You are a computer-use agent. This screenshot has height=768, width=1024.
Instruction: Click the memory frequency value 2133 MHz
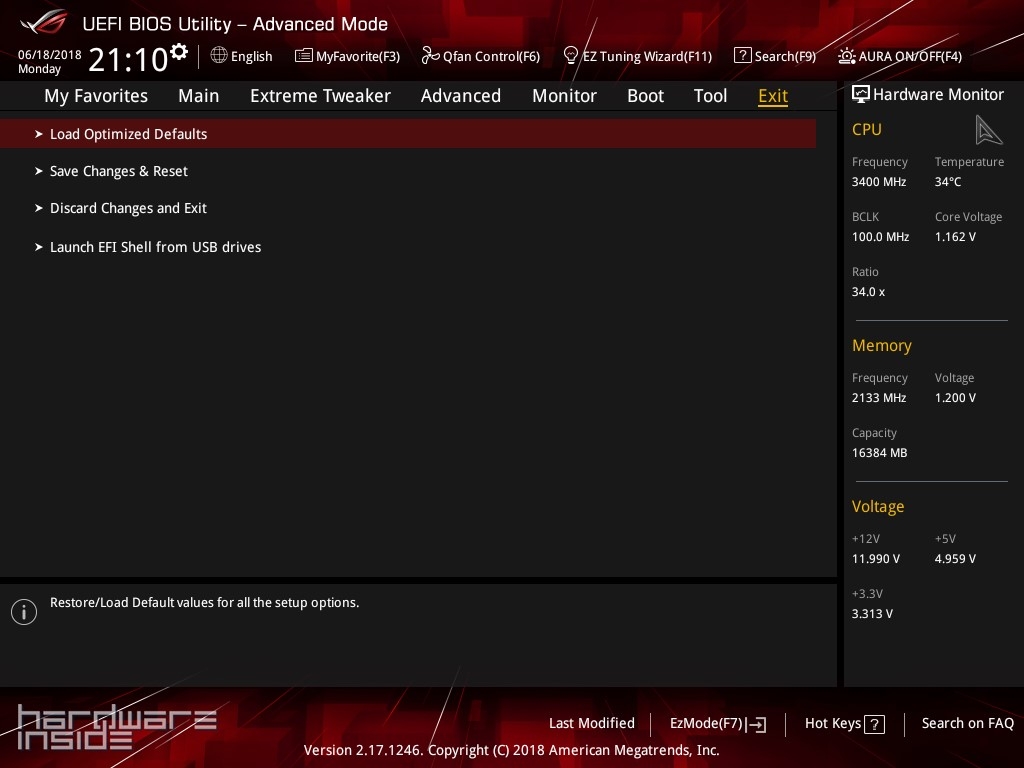pos(879,398)
